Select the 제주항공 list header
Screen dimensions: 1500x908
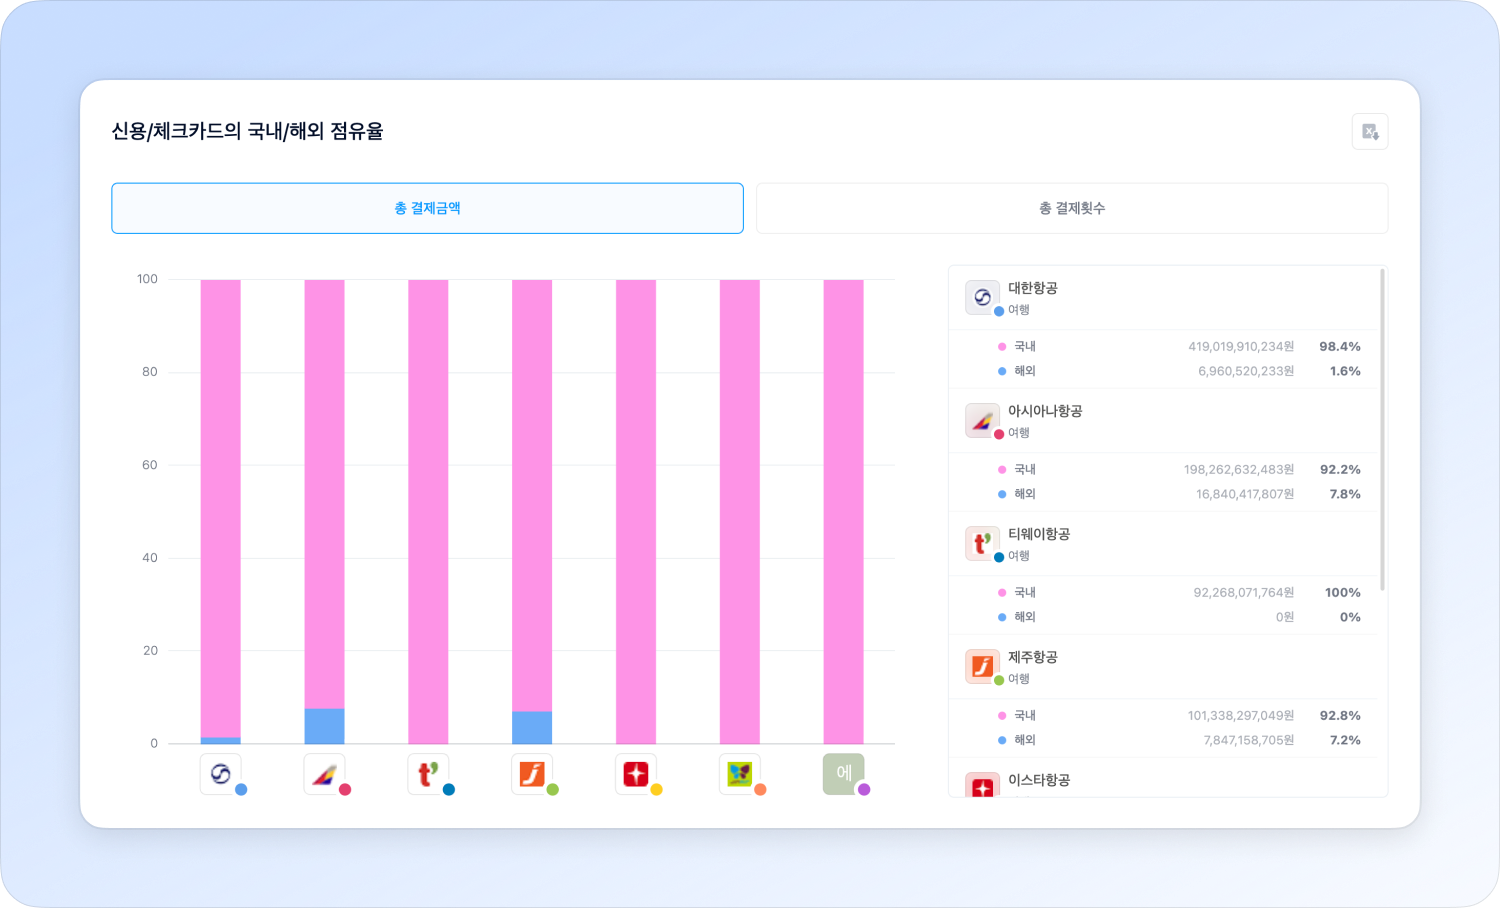point(1032,657)
